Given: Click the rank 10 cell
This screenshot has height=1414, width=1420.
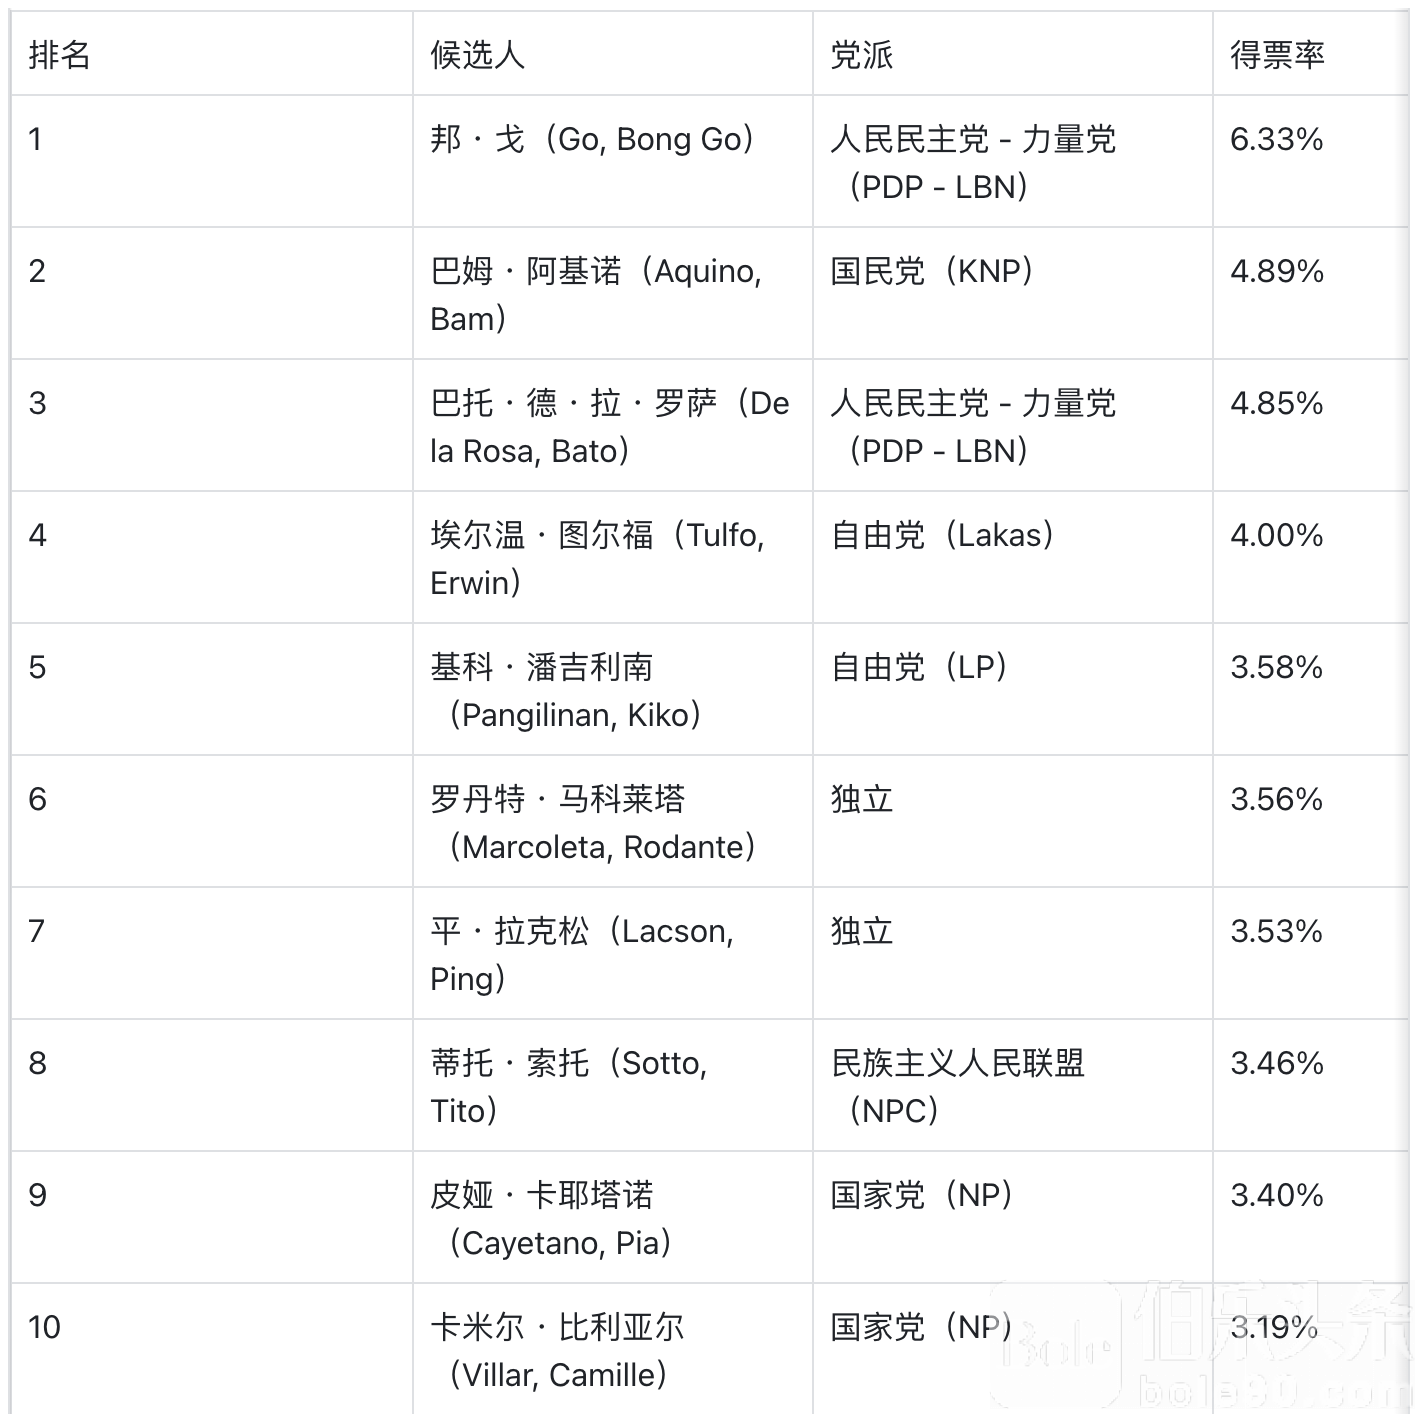Looking at the screenshot, I should (x=45, y=1327).
